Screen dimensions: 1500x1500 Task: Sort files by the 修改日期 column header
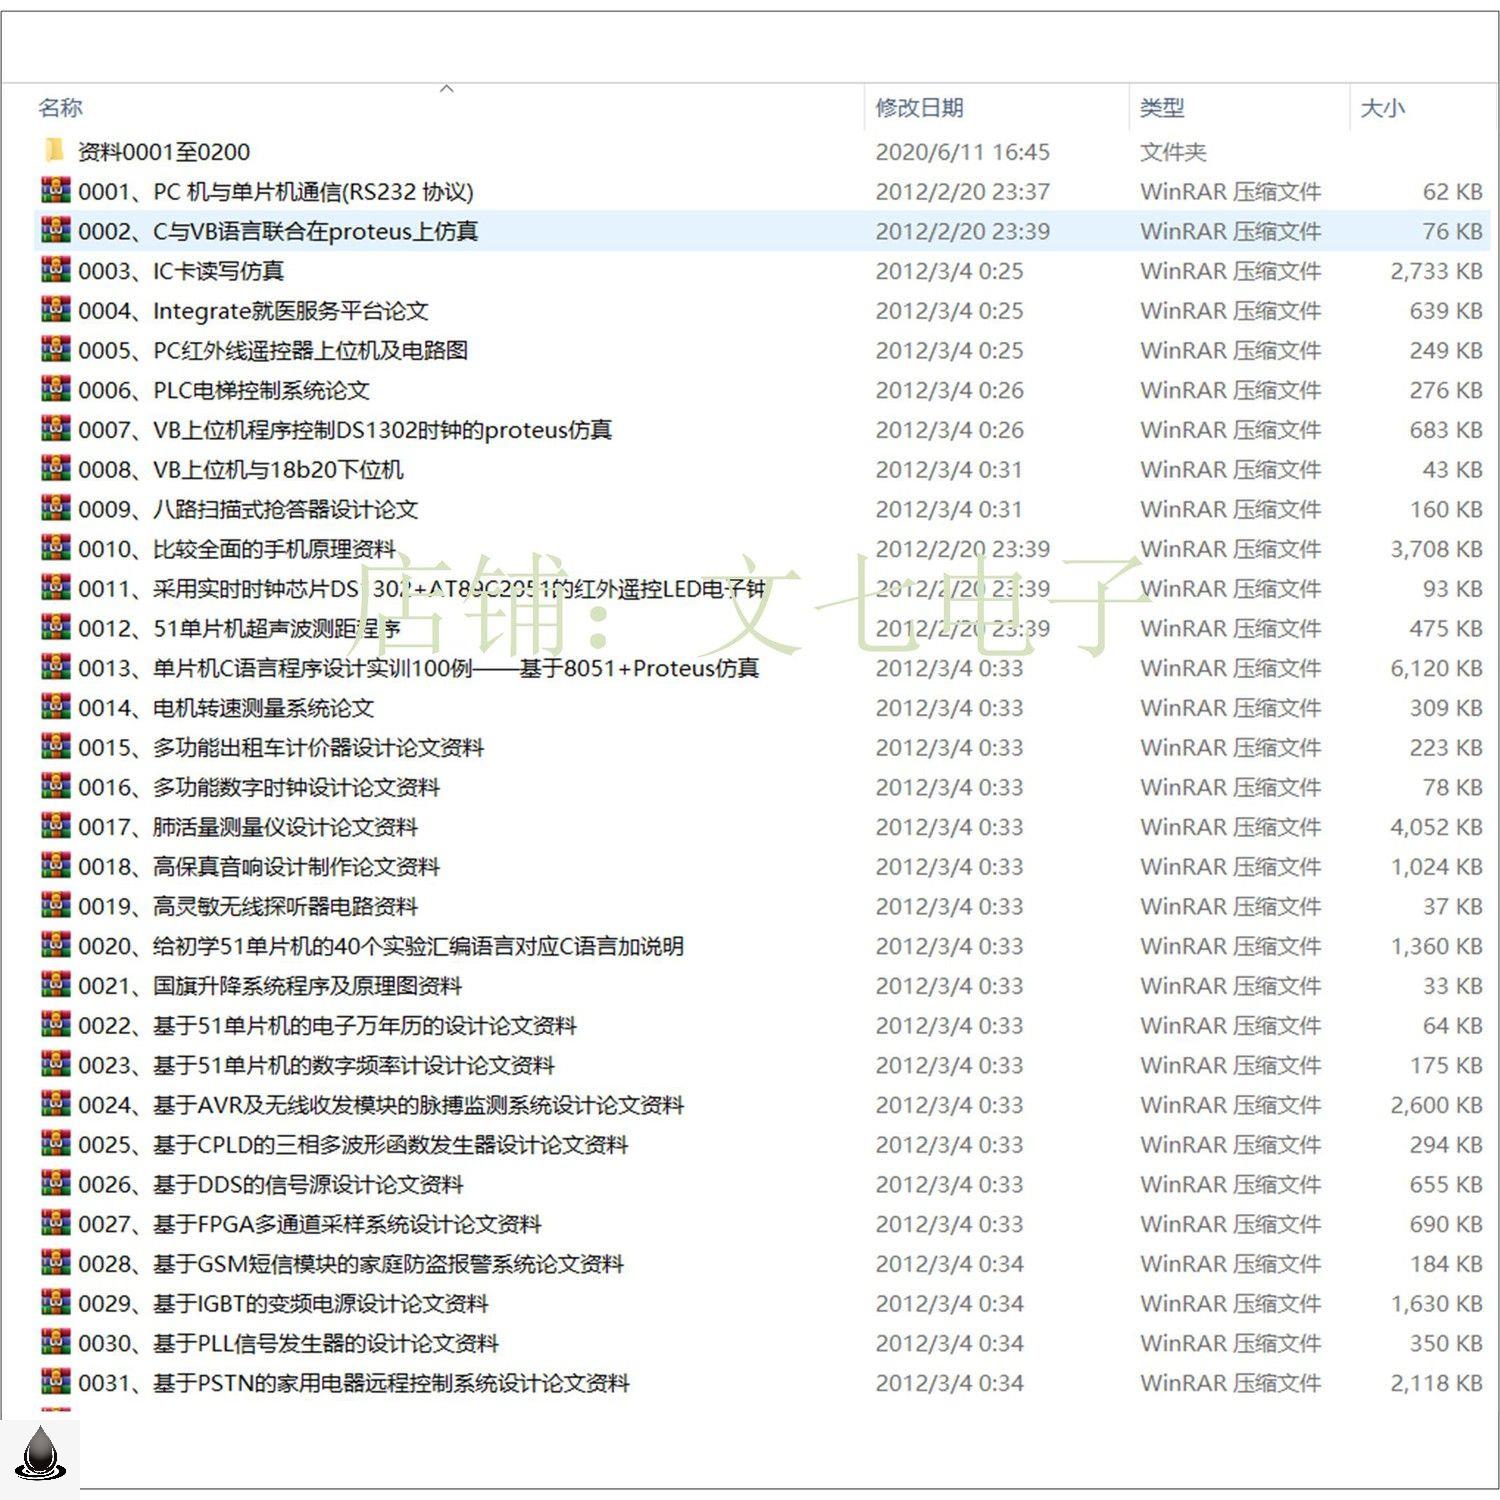pyautogui.click(x=919, y=107)
